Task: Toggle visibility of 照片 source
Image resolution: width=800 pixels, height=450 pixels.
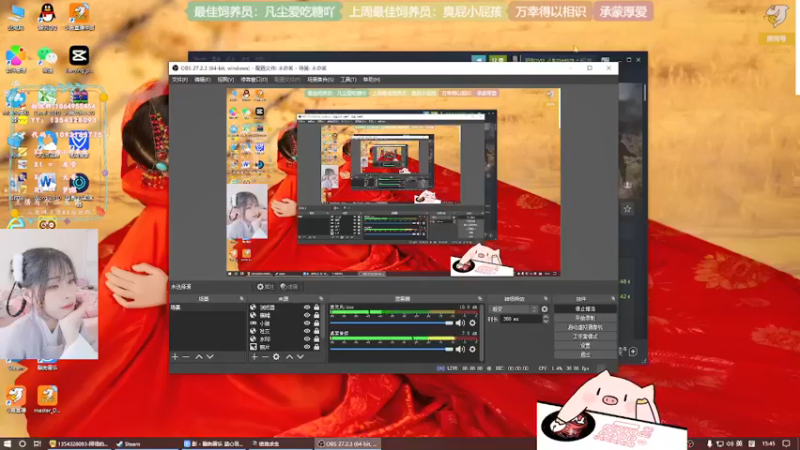Action: click(x=307, y=347)
